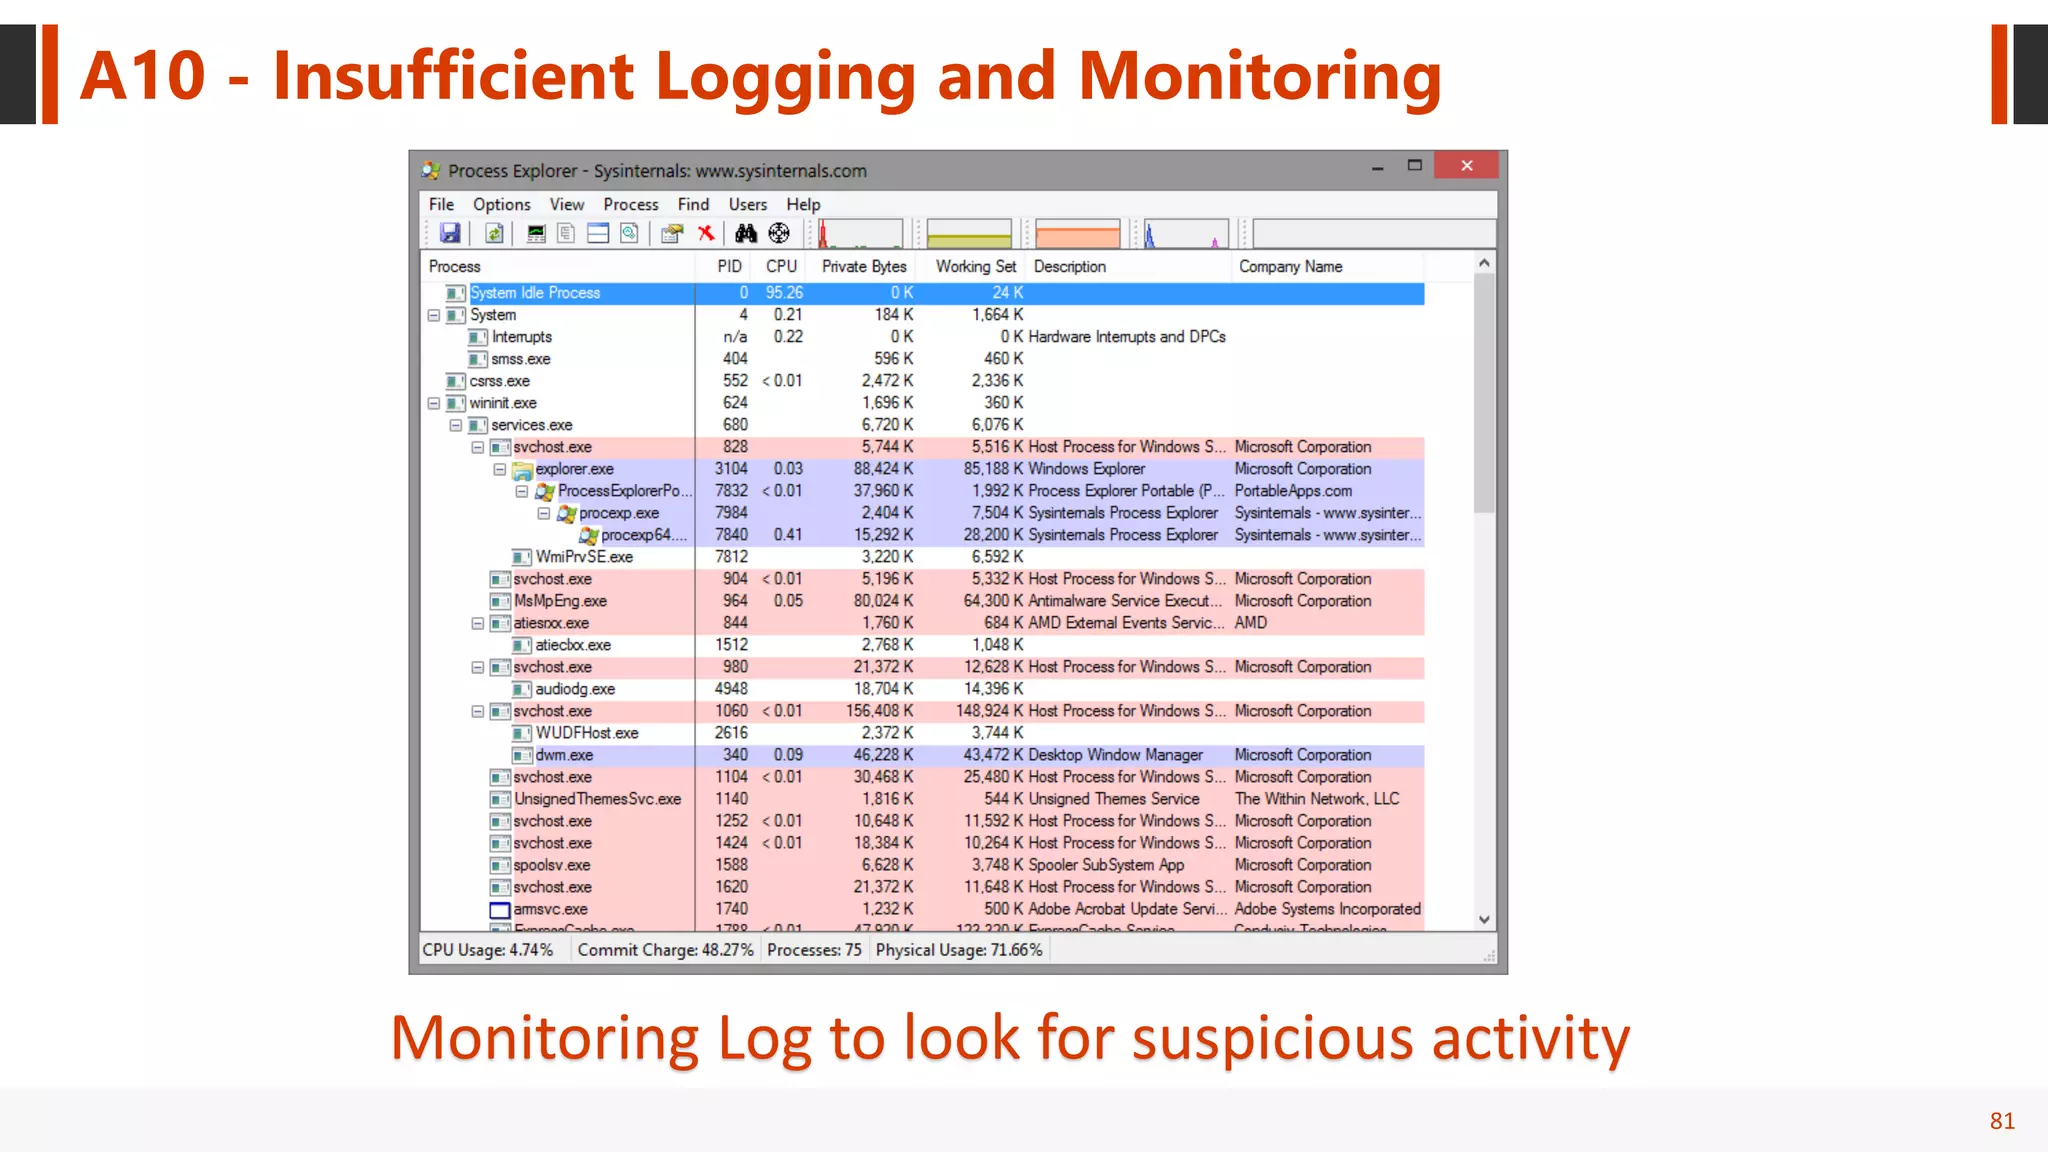
Task: Select the UnsignedThemesSvc.exe row
Action: tap(922, 799)
